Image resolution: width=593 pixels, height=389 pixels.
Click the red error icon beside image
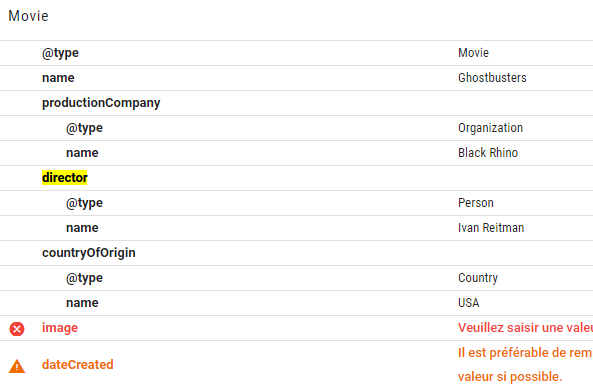[x=17, y=329]
